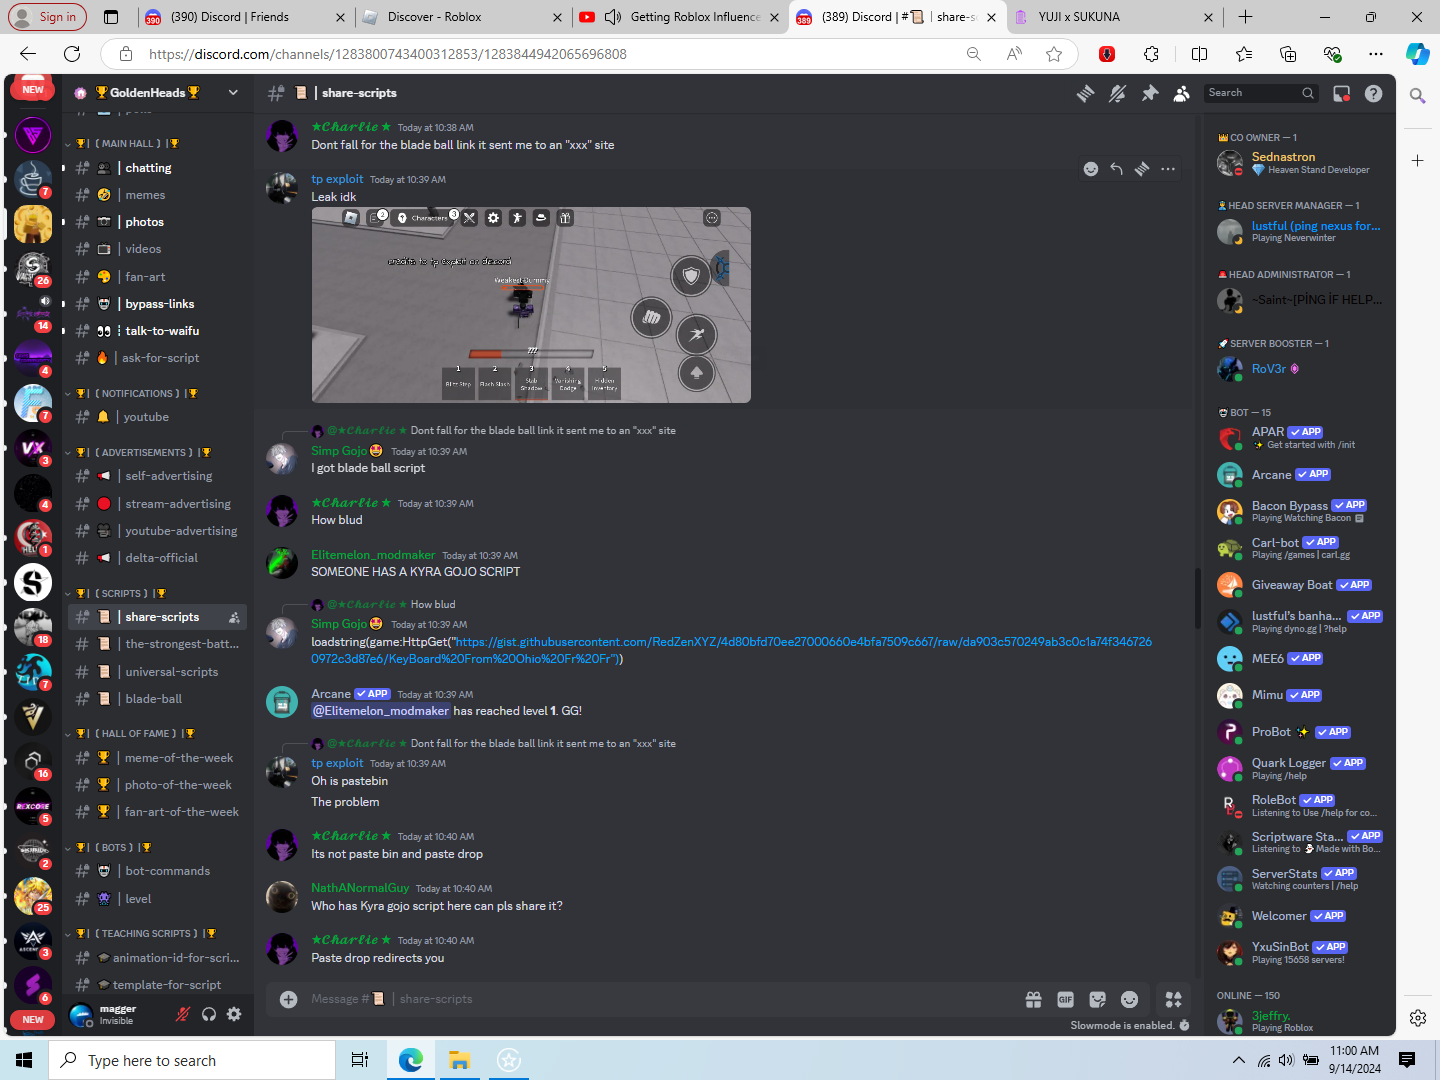Open the memes channel
Screen dimensions: 1440x1080
[157, 195]
